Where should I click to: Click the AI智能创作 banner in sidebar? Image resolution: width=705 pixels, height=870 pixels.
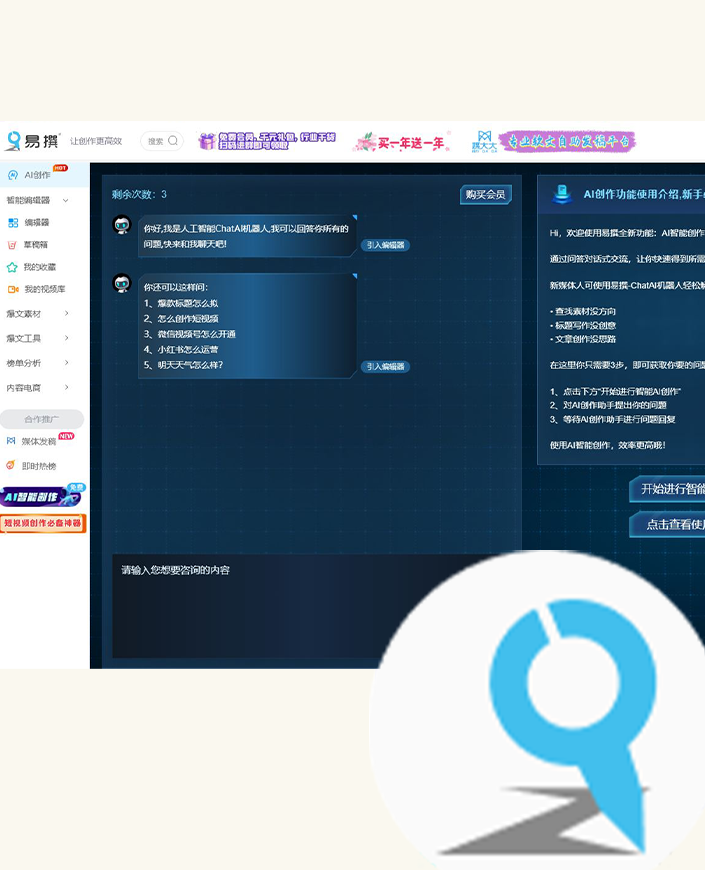tap(42, 496)
